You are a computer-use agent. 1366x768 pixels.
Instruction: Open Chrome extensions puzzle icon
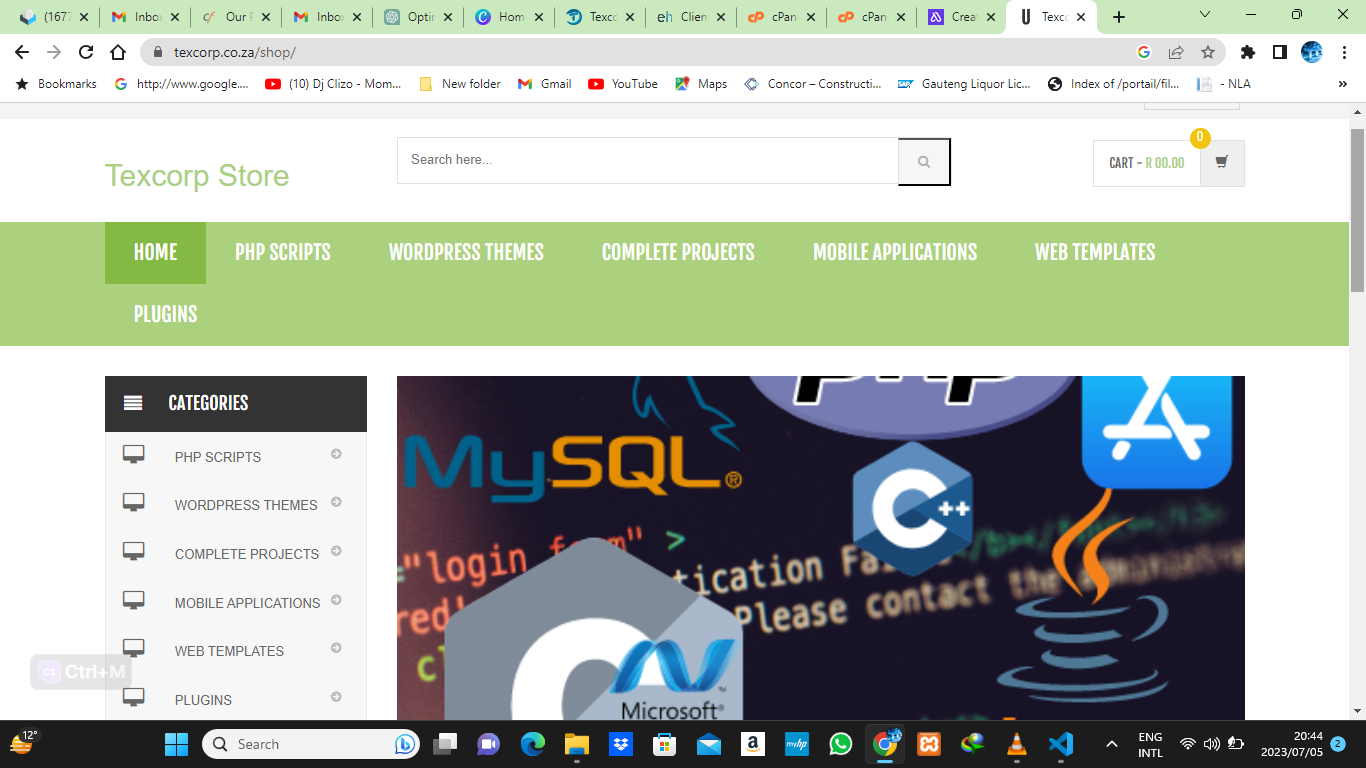click(1247, 53)
